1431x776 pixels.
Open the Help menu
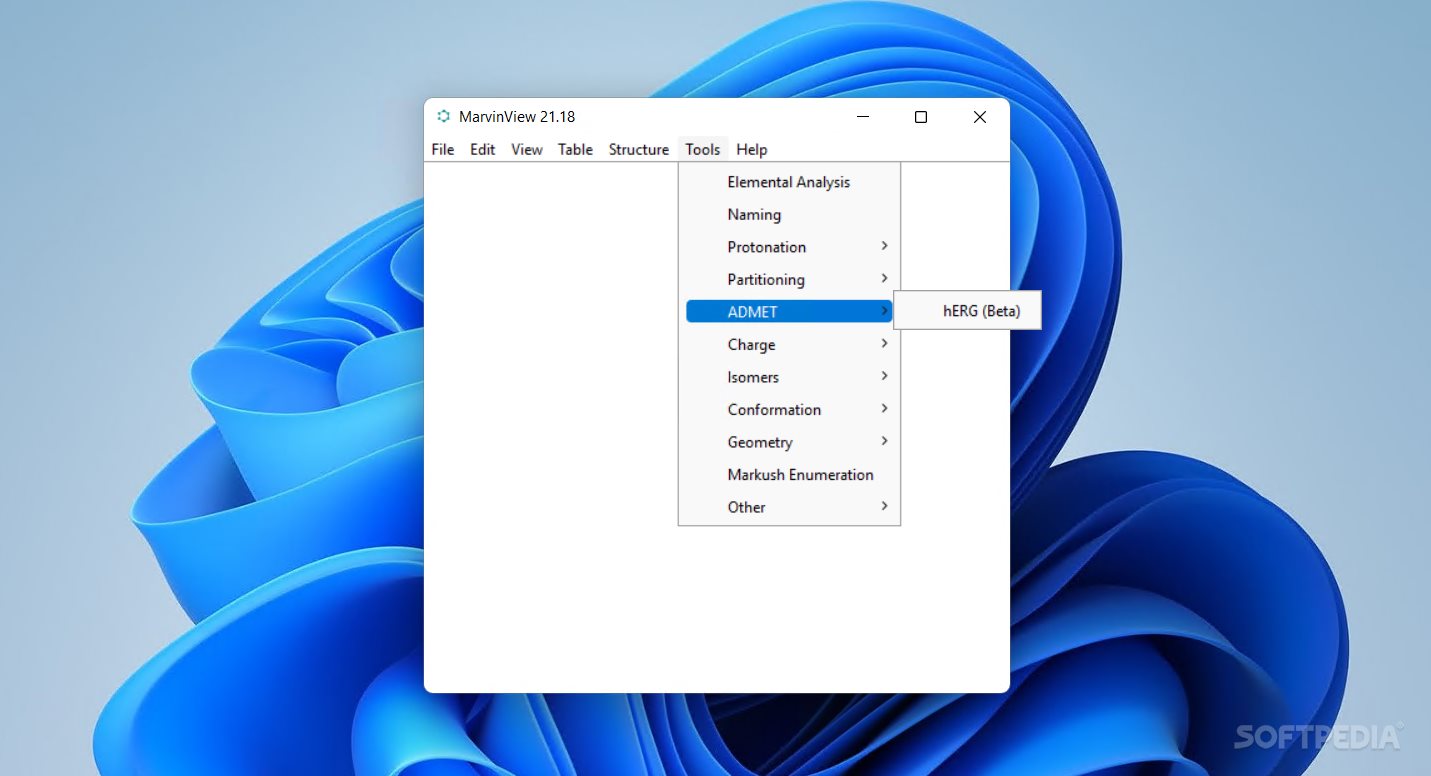click(751, 149)
